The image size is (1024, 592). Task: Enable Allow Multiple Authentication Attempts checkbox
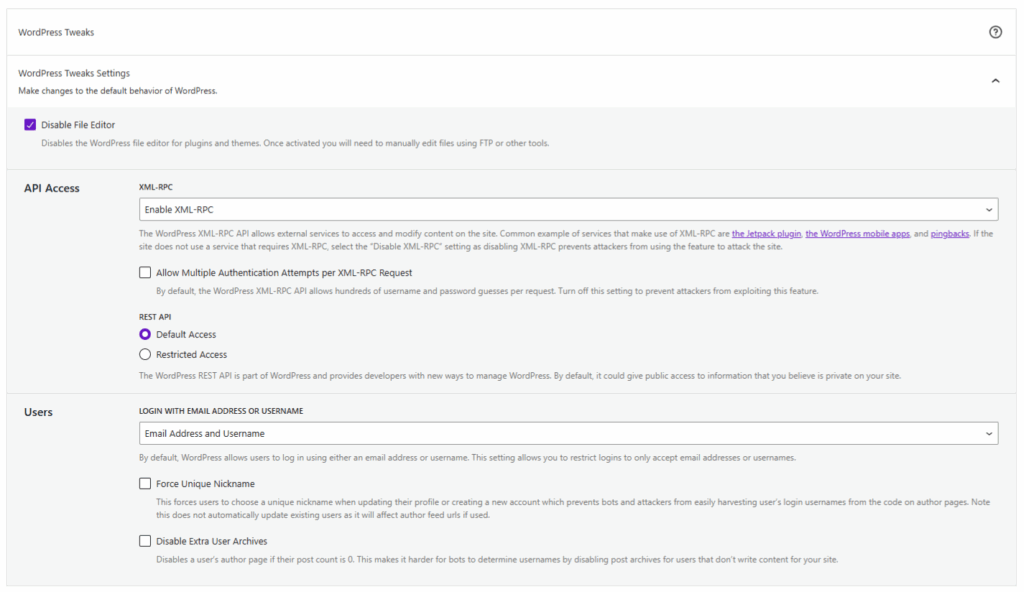pyautogui.click(x=146, y=272)
